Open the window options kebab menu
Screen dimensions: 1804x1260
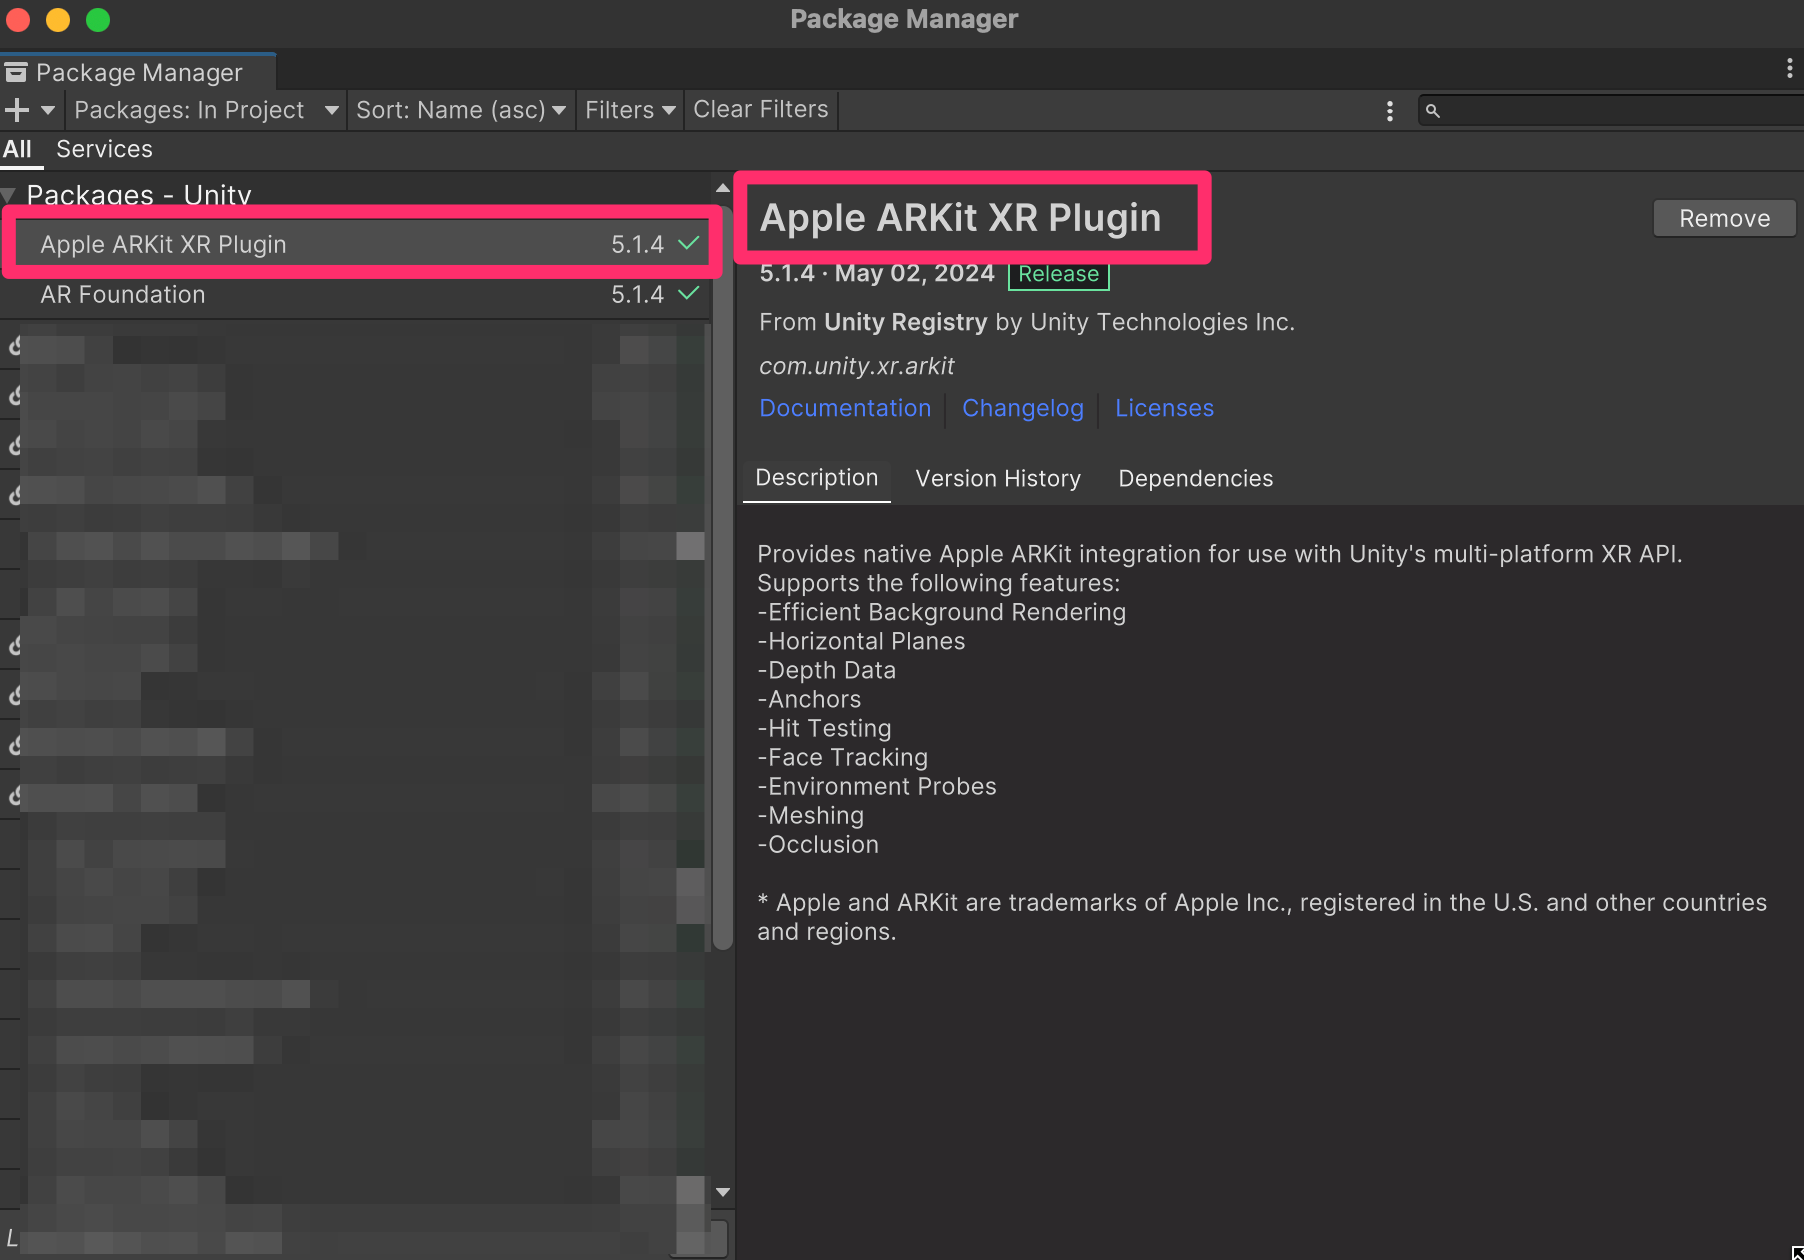[1789, 68]
